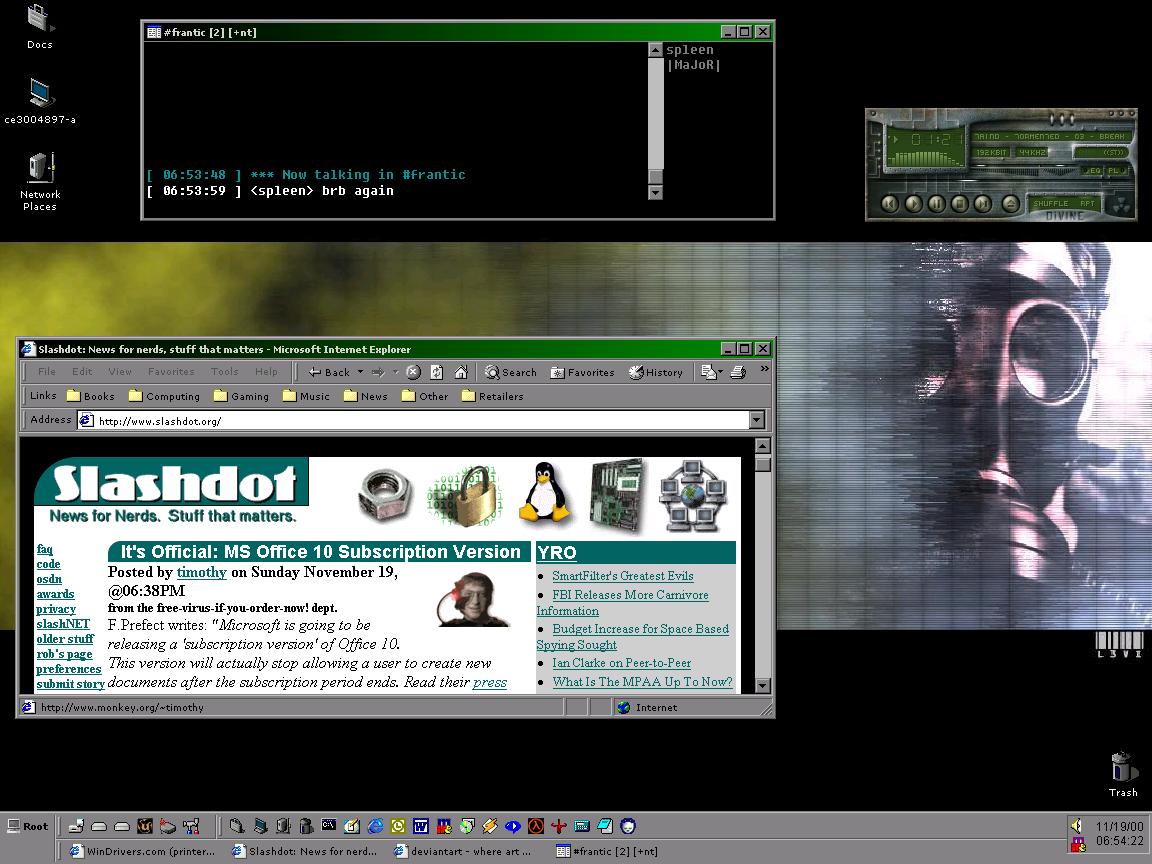Image resolution: width=1152 pixels, height=864 pixels.
Task: Open the Favorites menu in menu bar
Action: [171, 372]
